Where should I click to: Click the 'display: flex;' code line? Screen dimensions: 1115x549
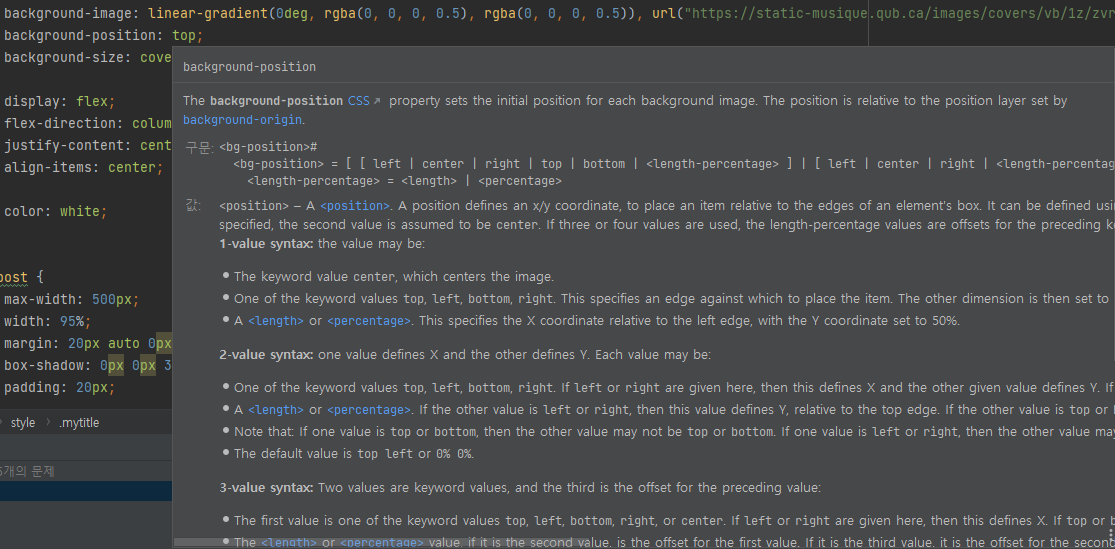pos(59,101)
